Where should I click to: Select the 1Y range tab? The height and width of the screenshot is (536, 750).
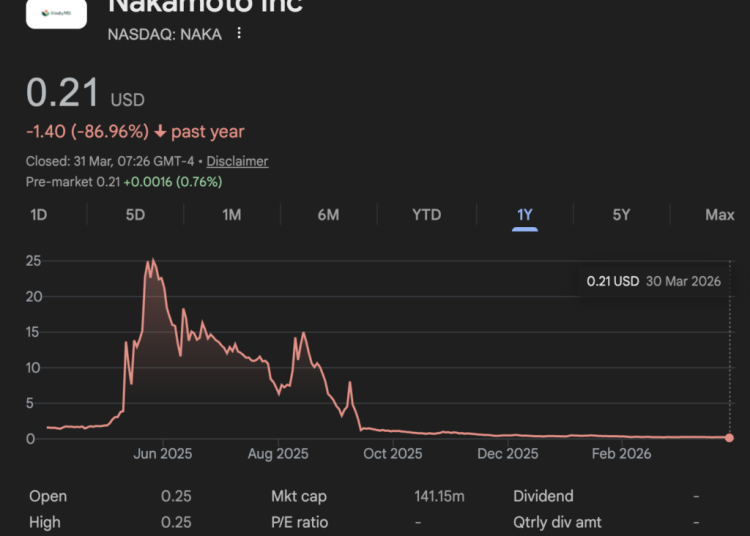point(525,215)
